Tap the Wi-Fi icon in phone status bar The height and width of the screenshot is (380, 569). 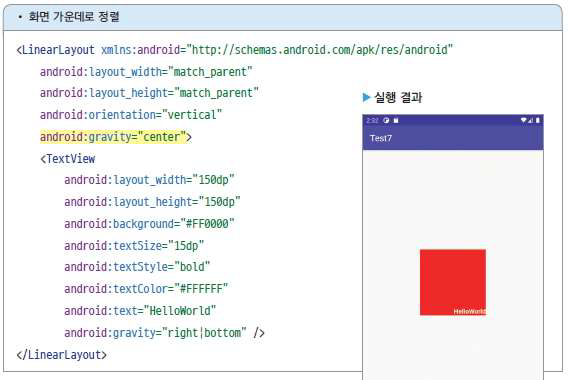click(523, 120)
